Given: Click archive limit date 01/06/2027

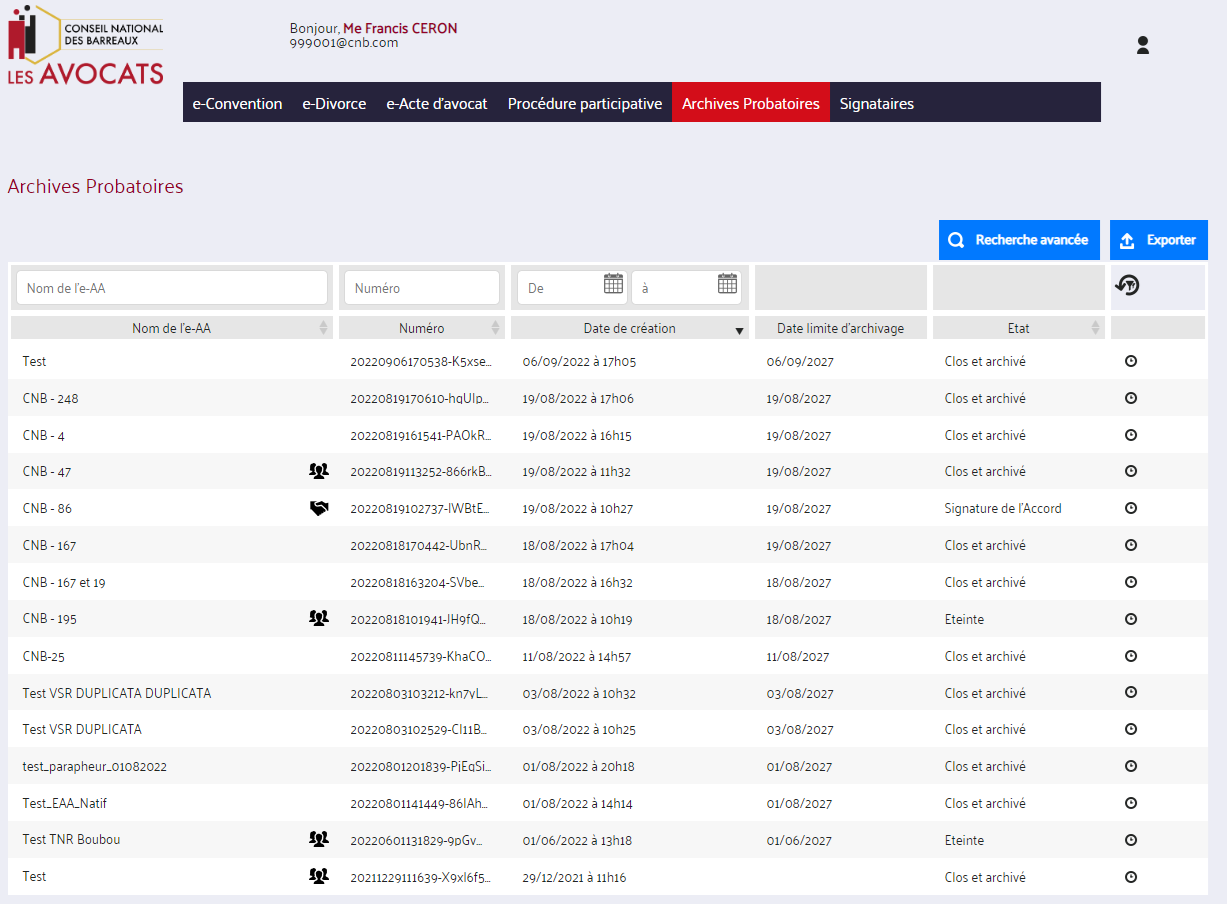Looking at the screenshot, I should [799, 840].
